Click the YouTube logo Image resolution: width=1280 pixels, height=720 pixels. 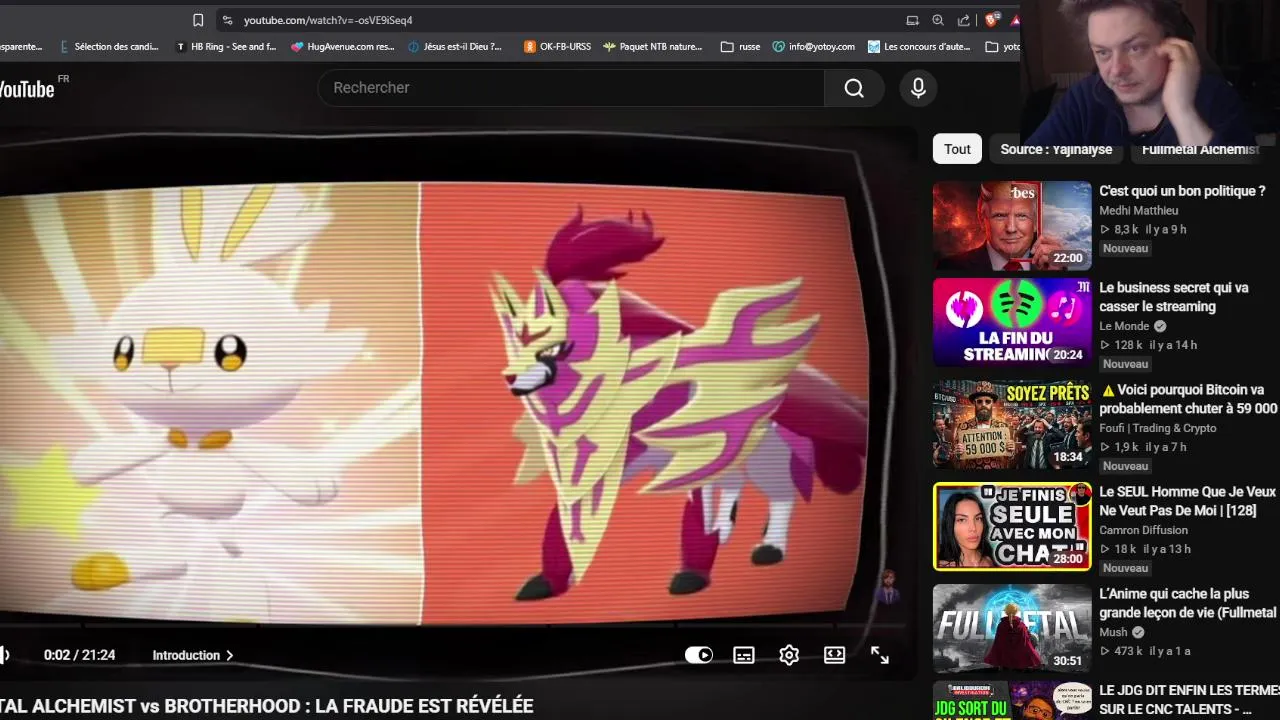coord(28,89)
